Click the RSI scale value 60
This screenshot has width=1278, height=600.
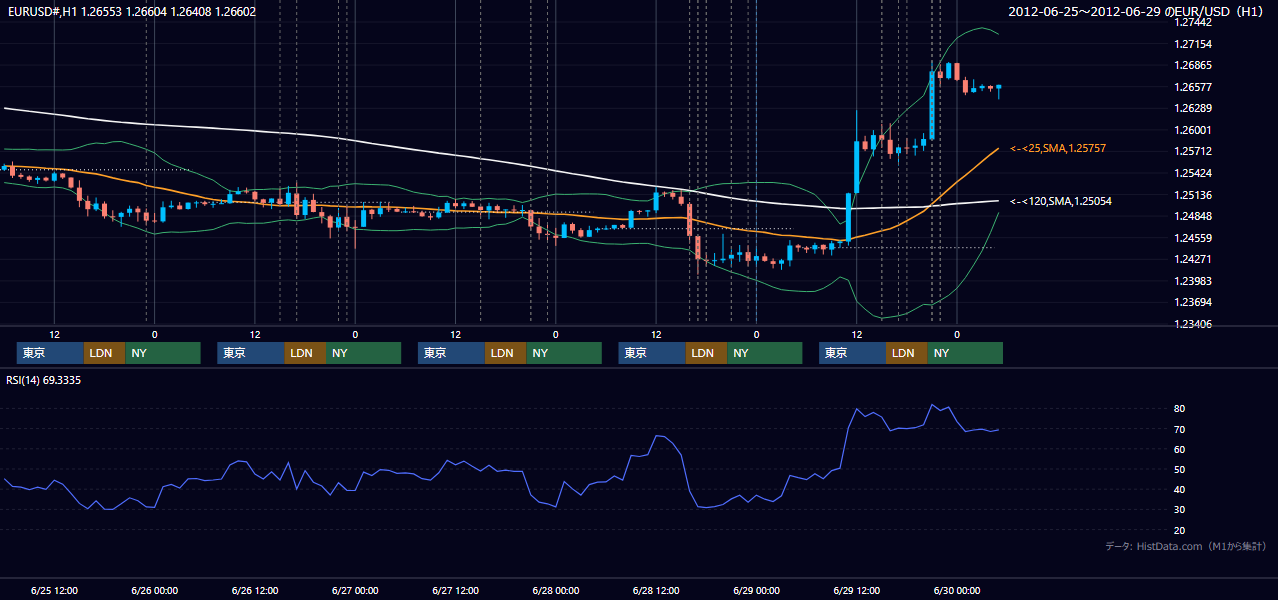pos(1180,450)
